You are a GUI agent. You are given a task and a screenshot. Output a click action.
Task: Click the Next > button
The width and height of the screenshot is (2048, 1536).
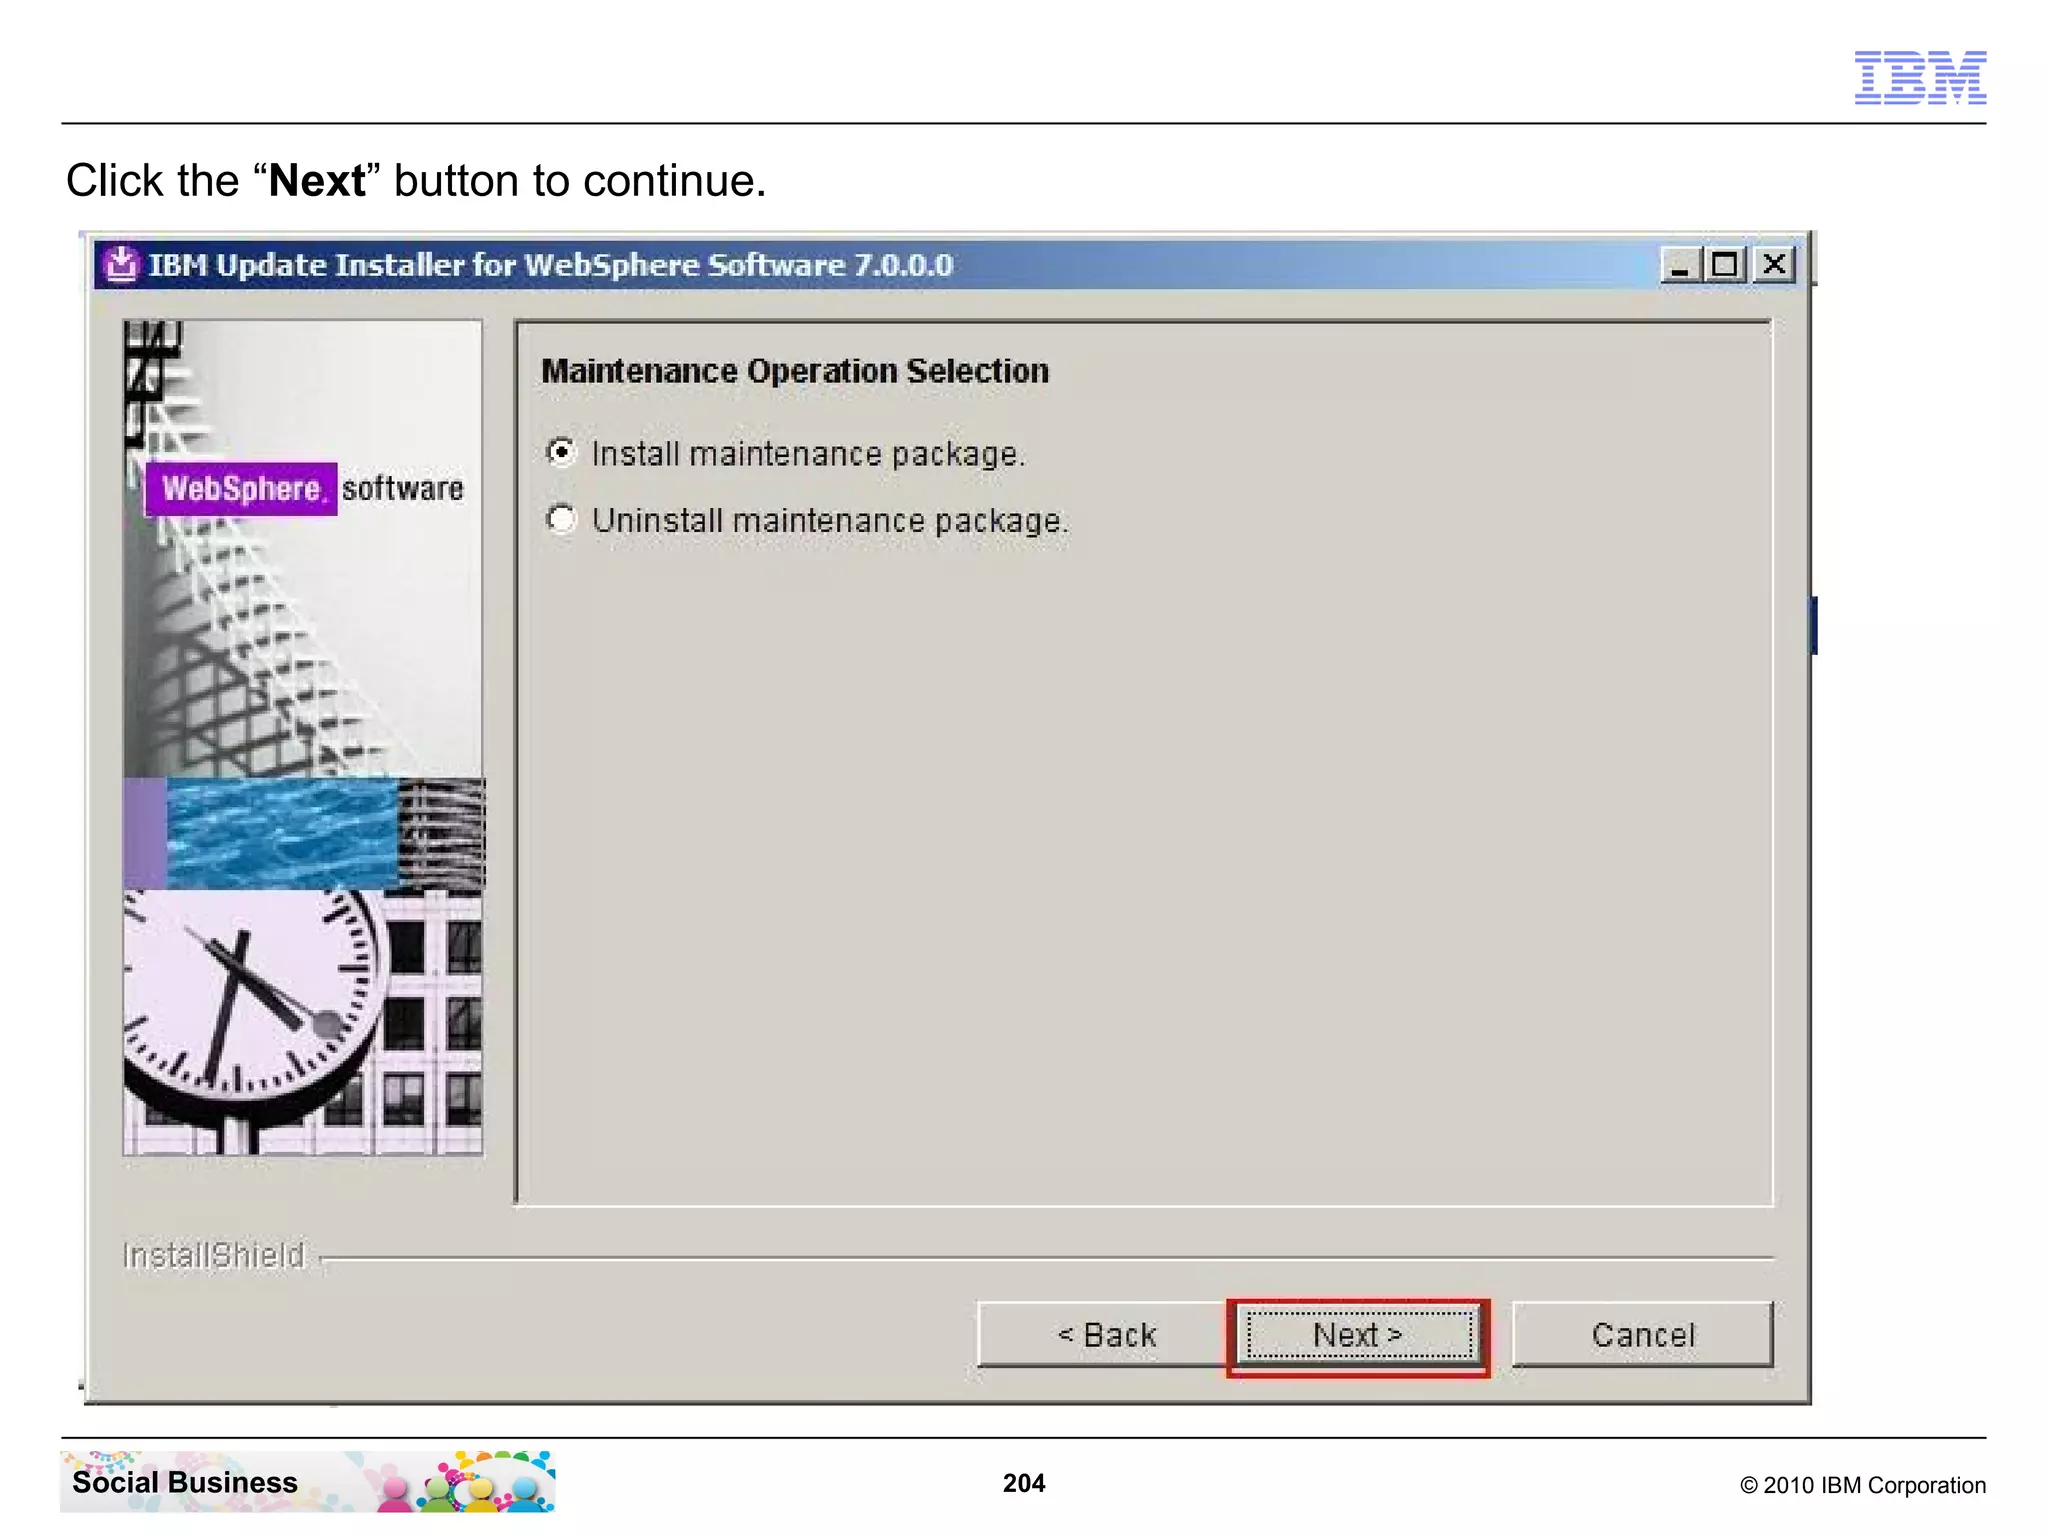pos(1359,1335)
